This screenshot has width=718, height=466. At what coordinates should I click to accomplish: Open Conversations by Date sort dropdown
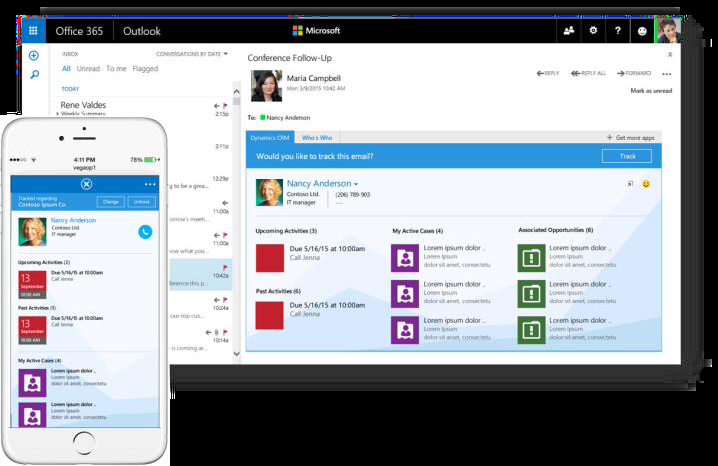(x=191, y=54)
